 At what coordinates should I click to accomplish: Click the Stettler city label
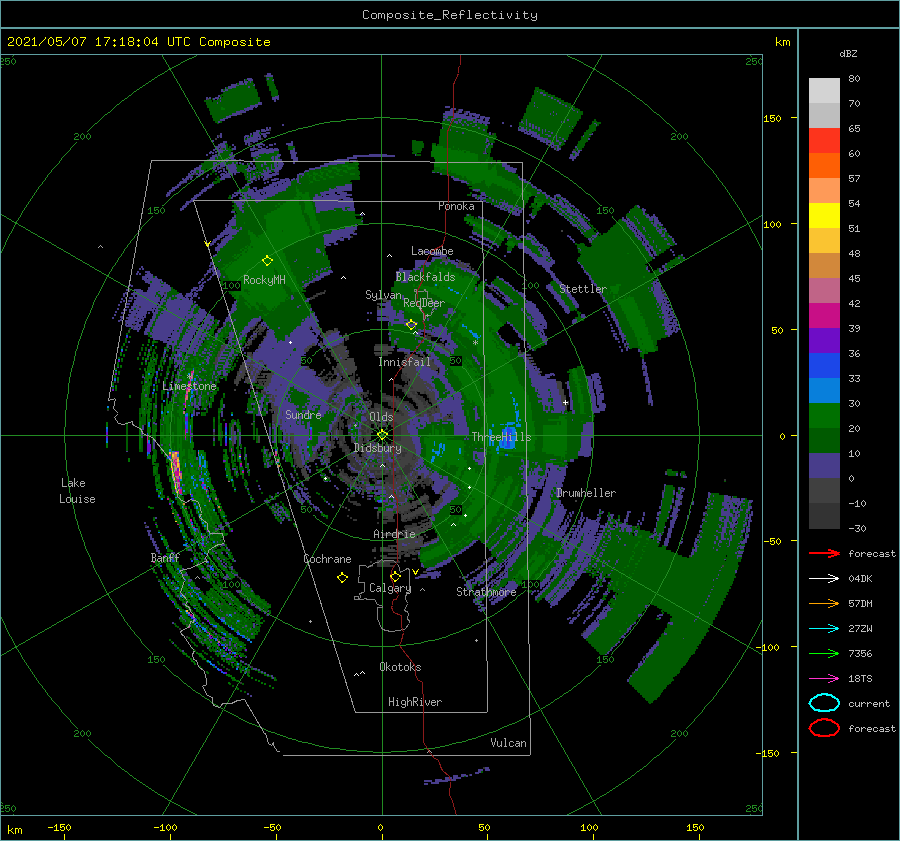[583, 289]
